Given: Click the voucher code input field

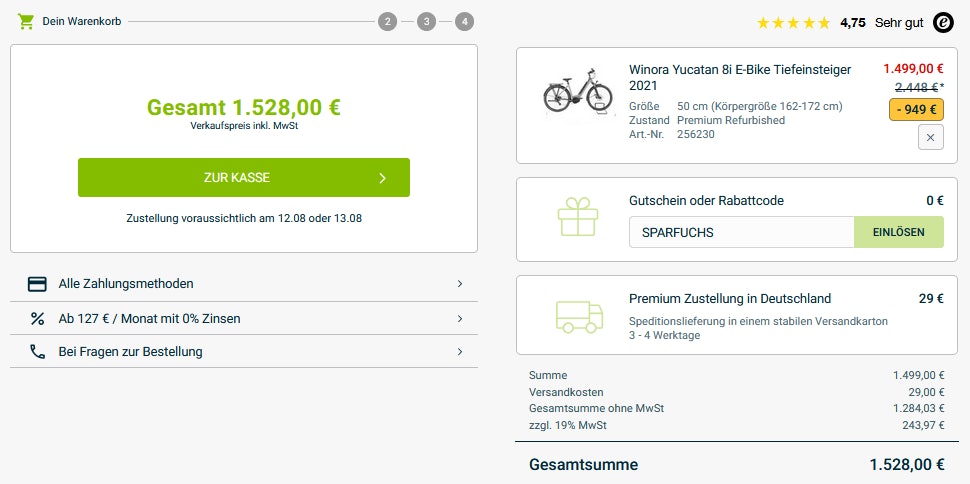Looking at the screenshot, I should coord(741,232).
